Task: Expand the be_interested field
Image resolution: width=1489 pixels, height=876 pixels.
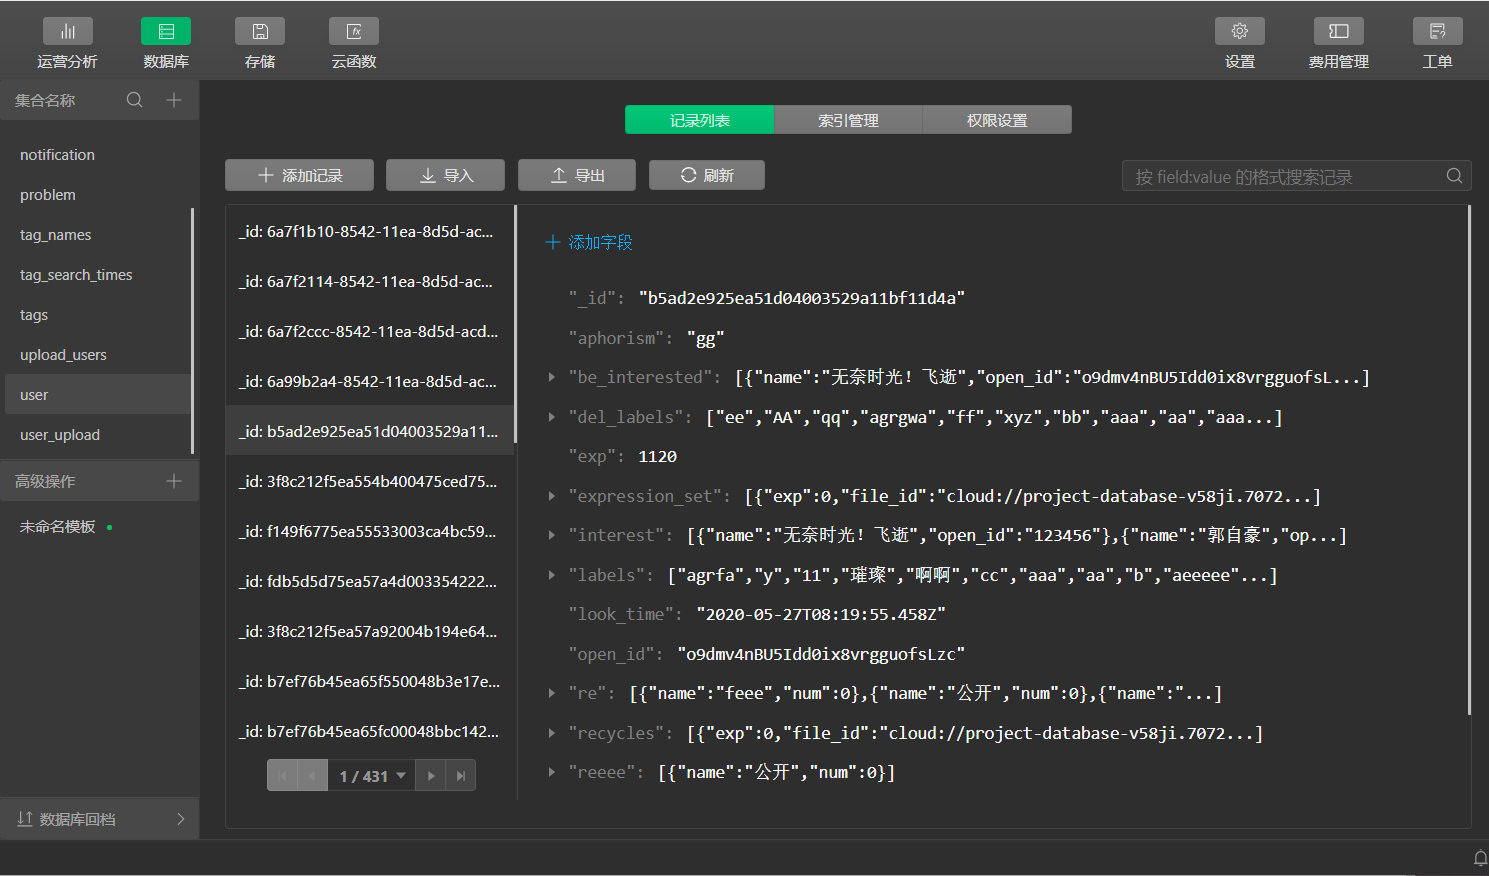Action: (551, 377)
